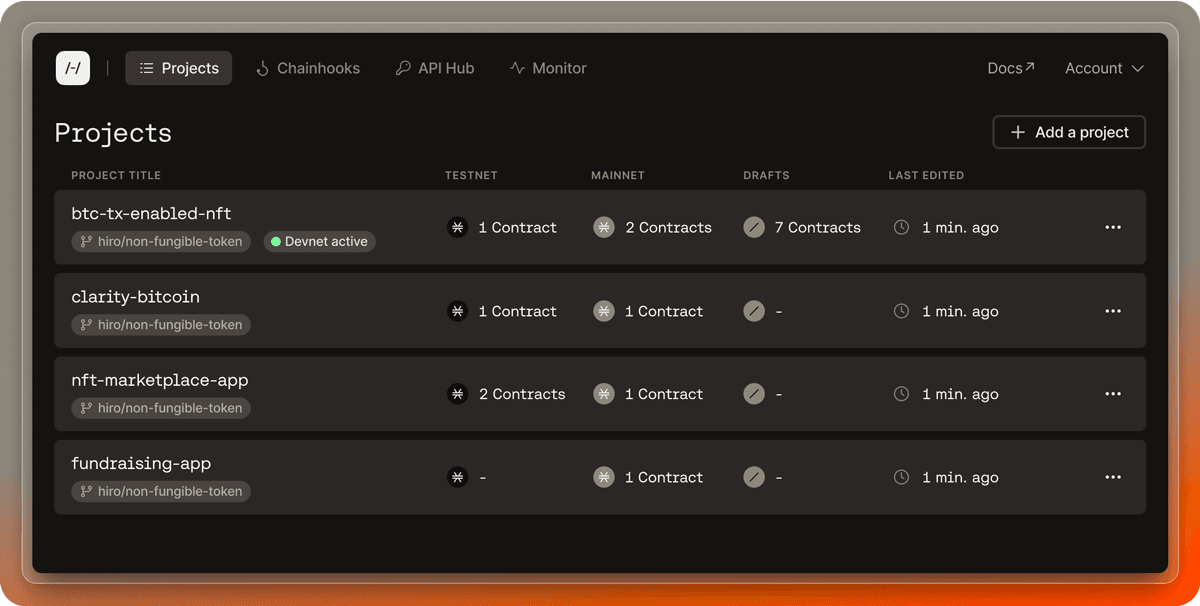Click mainnet icon in fundraising-app row
The height and width of the screenshot is (606, 1200).
pos(603,478)
